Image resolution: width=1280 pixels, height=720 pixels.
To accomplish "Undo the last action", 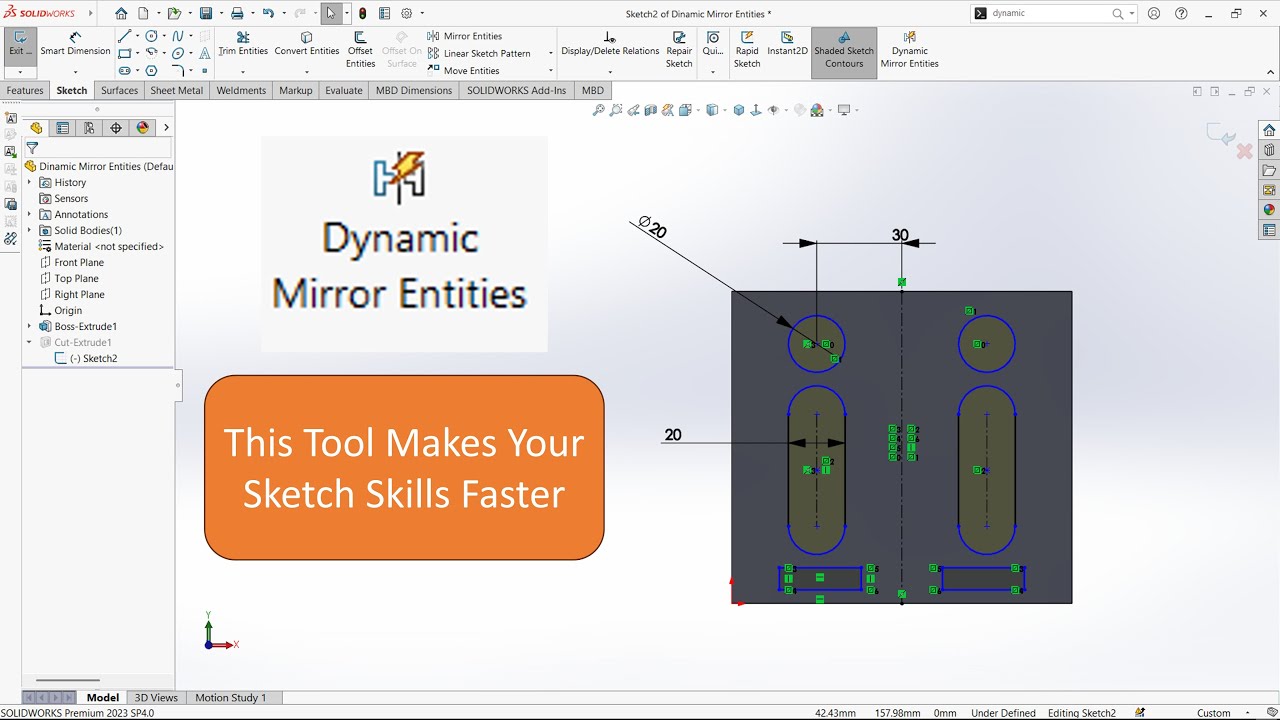I will [x=268, y=14].
